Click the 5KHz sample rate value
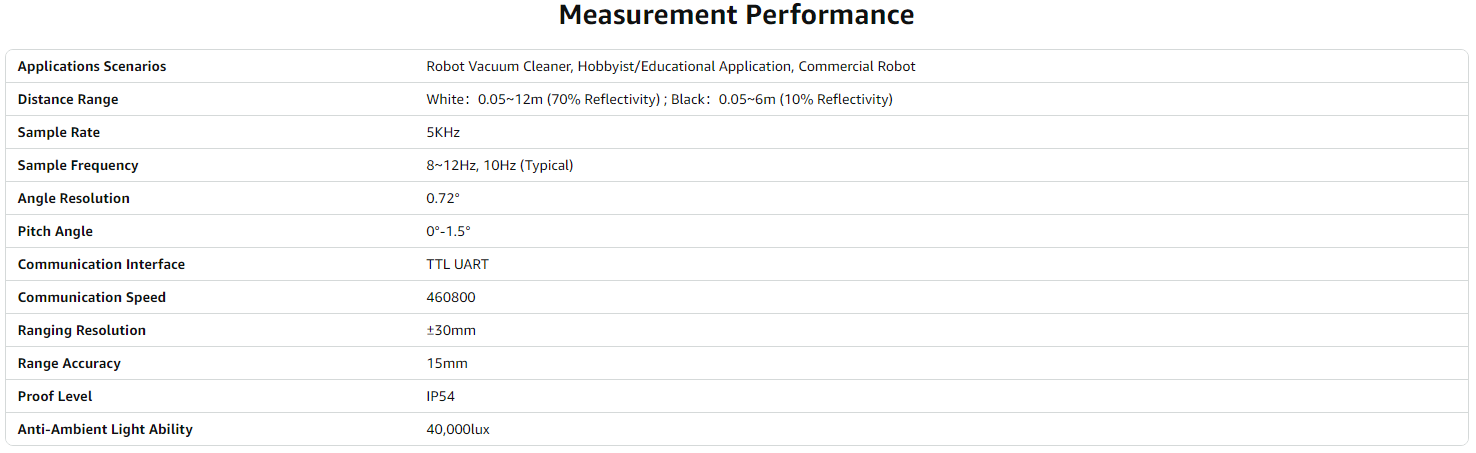The image size is (1476, 453). [x=443, y=133]
